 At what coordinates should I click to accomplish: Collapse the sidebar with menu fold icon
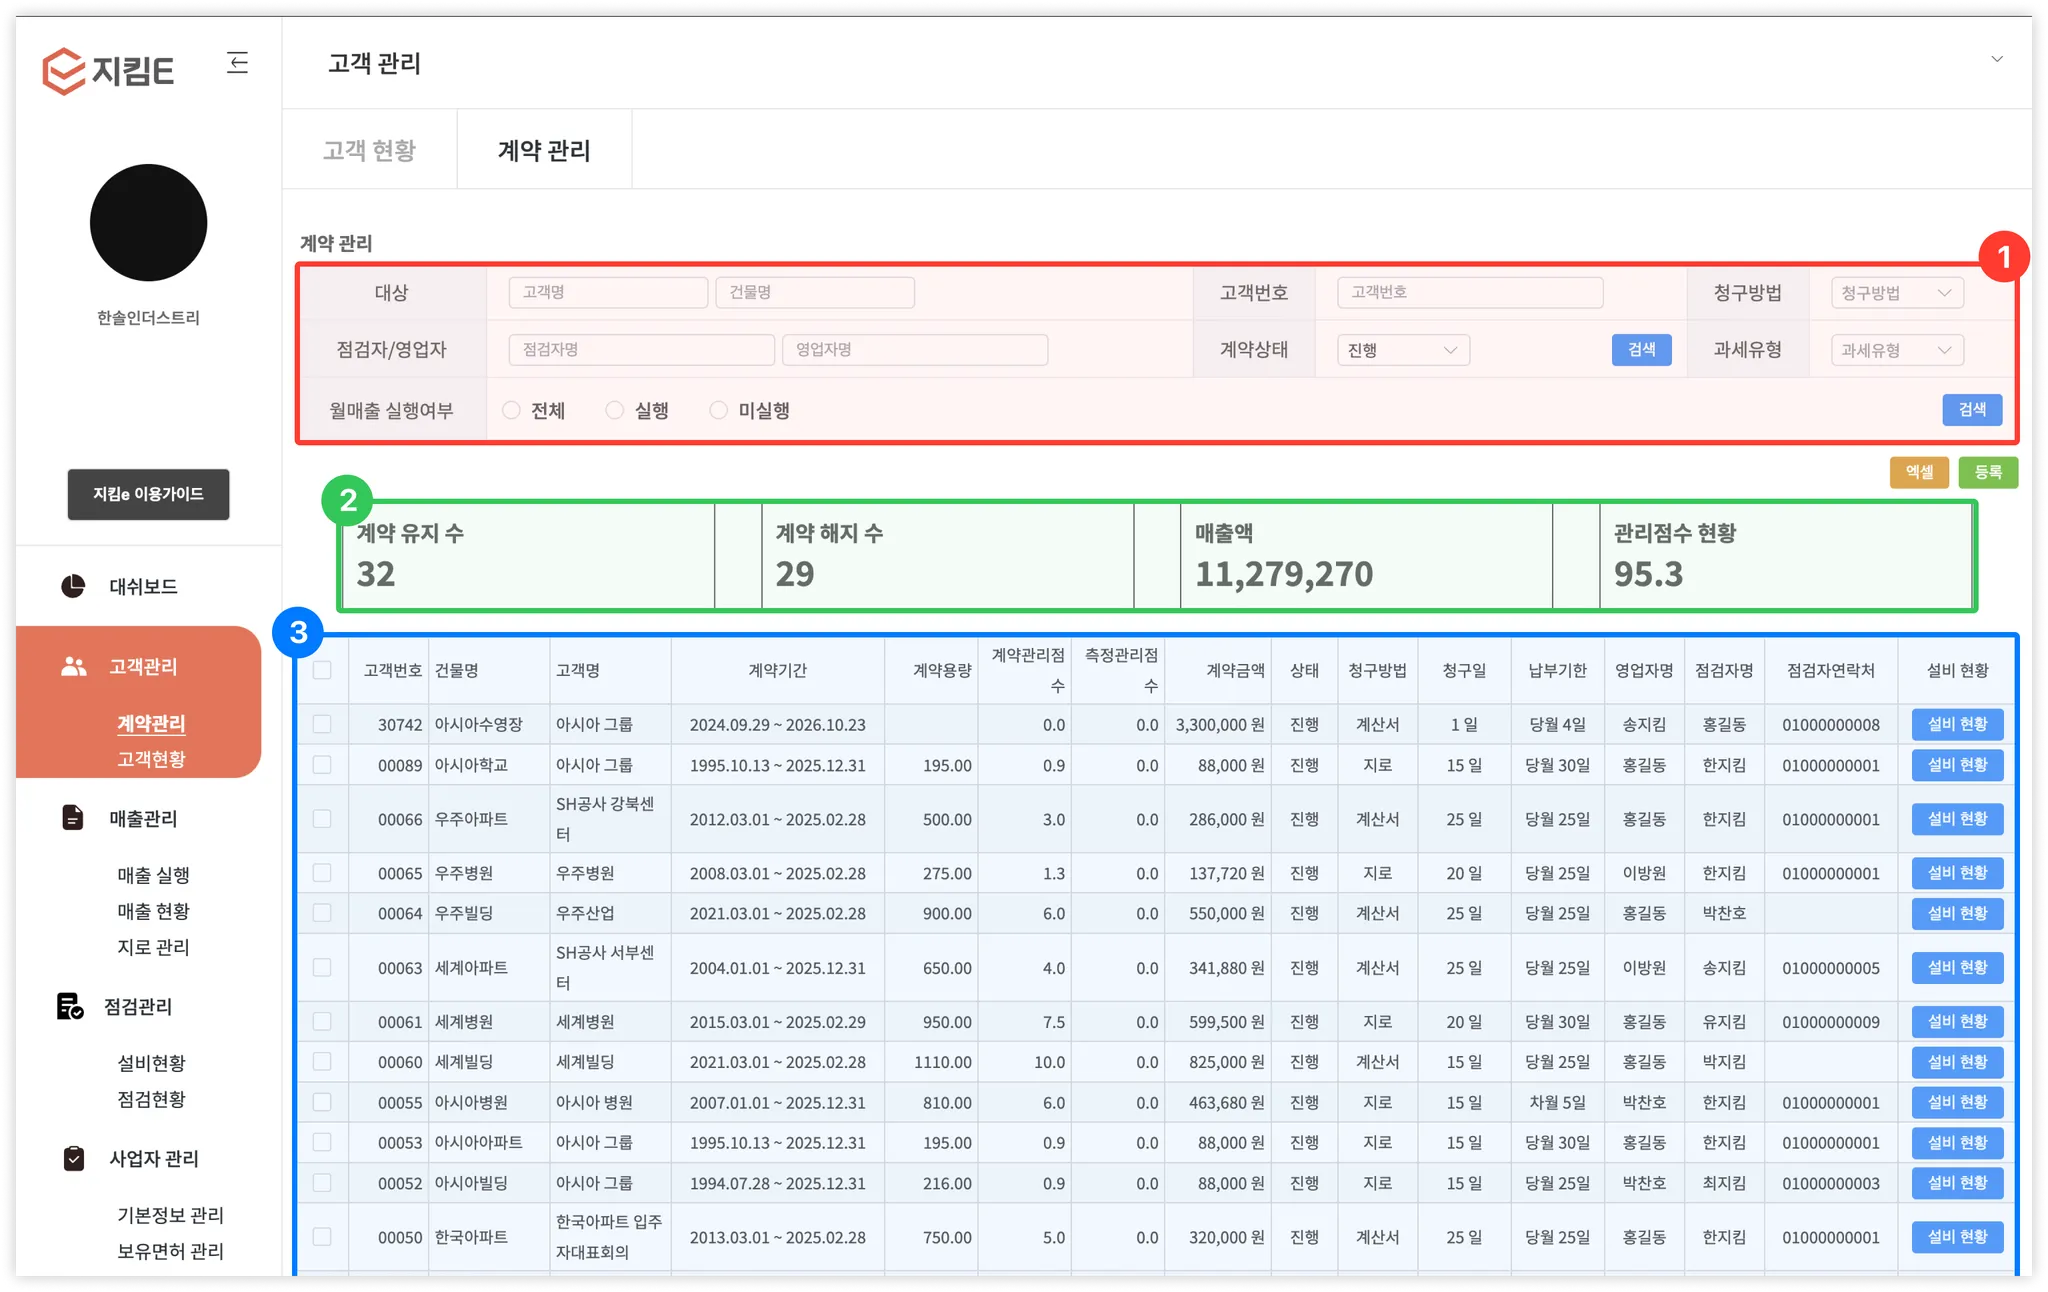[x=237, y=63]
